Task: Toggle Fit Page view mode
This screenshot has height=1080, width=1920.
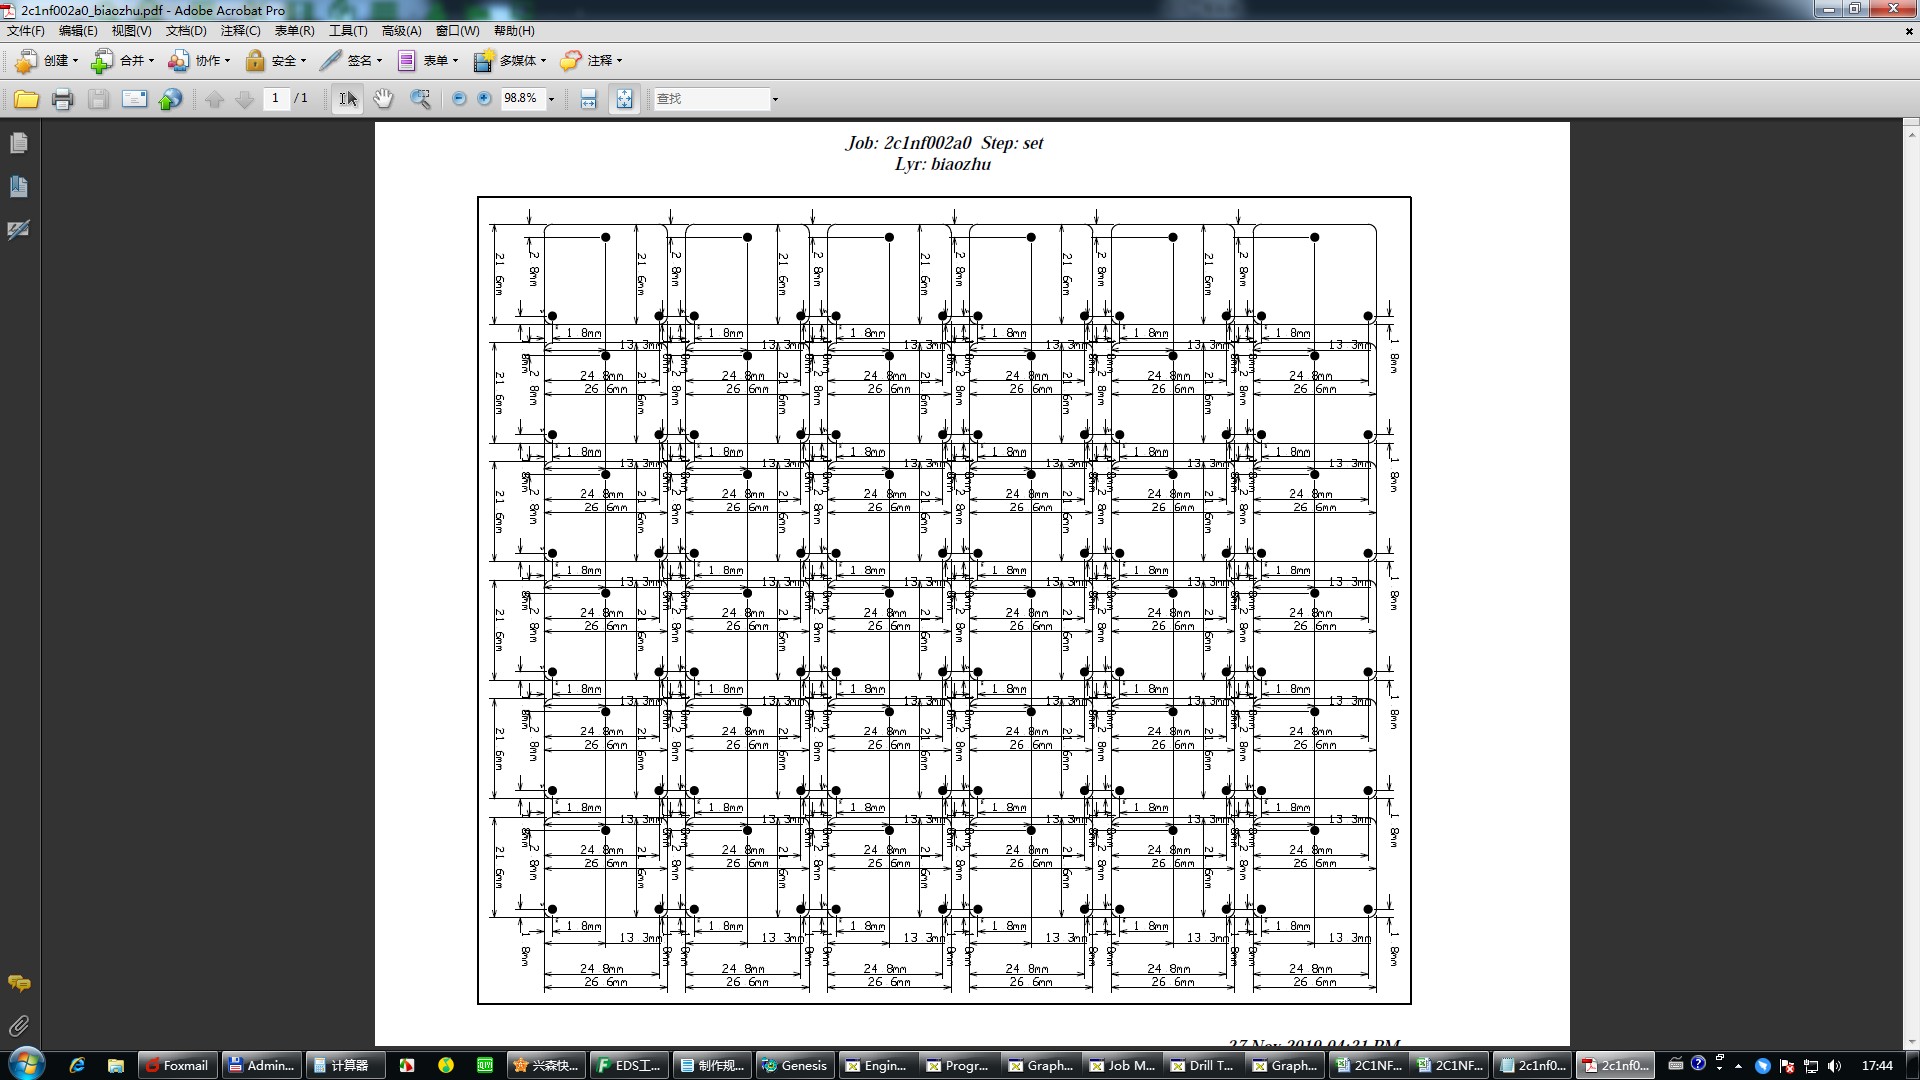Action: (x=624, y=99)
